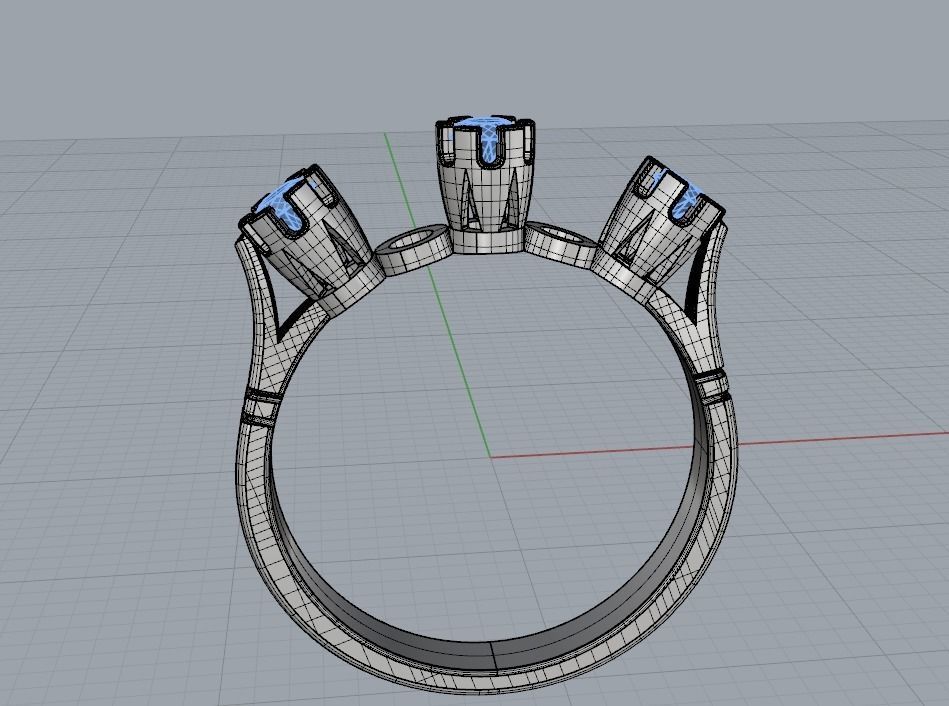Select the center prong setting on ring
This screenshot has width=949, height=706.
(485, 185)
